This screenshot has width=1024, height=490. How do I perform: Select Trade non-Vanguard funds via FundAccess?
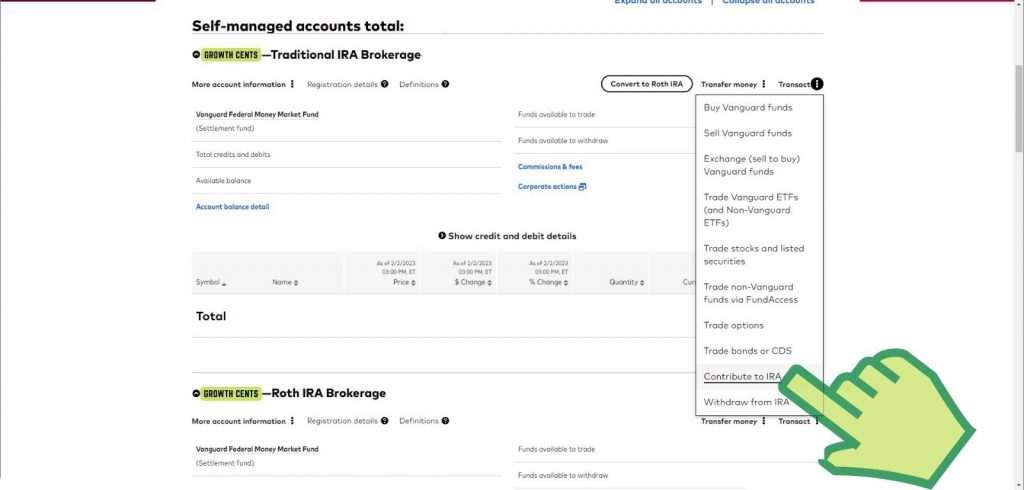point(750,293)
